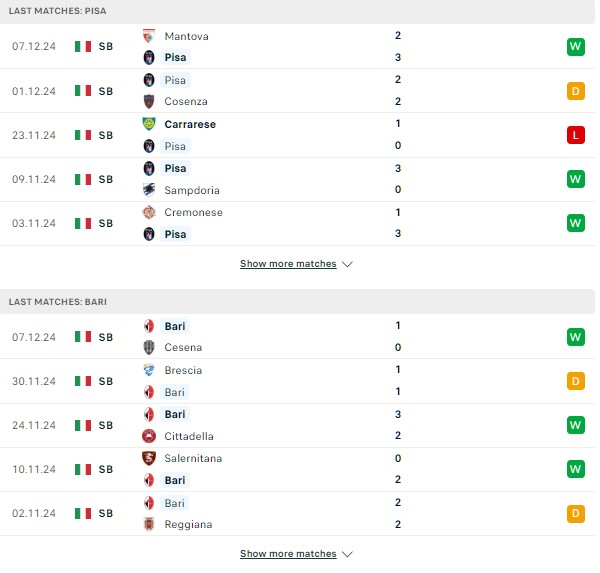Click the green W badge for Mantova vs Pisa

576,47
